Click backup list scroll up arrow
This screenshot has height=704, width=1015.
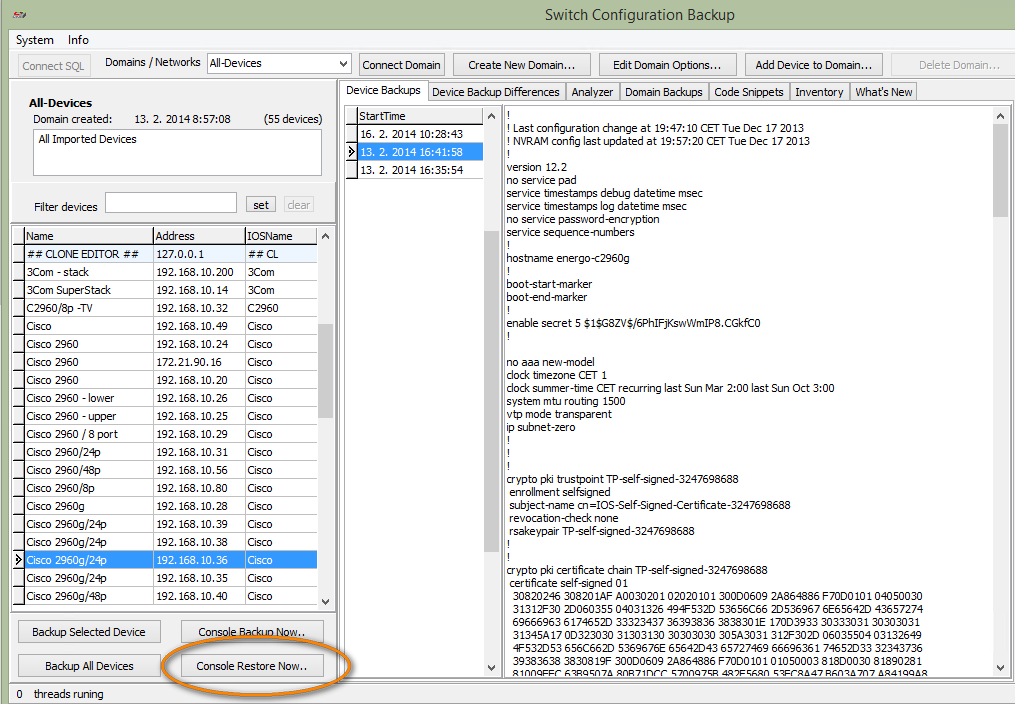tap(491, 116)
